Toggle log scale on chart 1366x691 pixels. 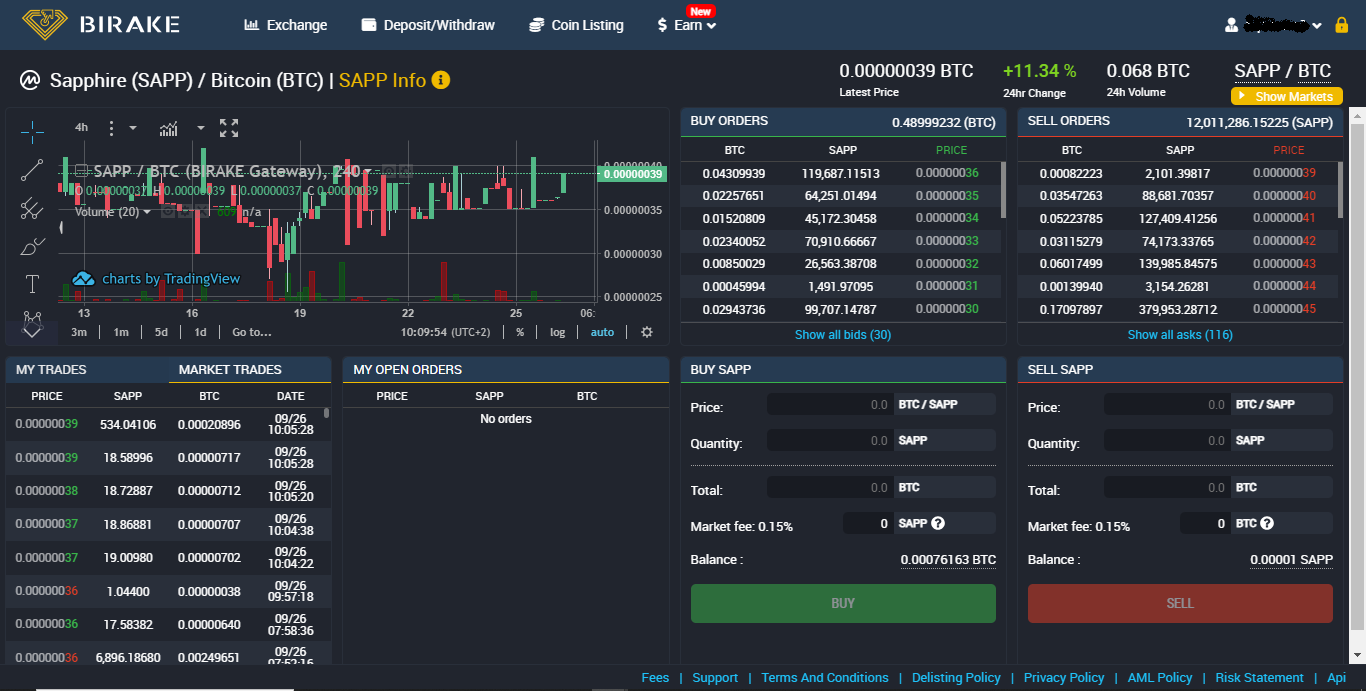(557, 332)
